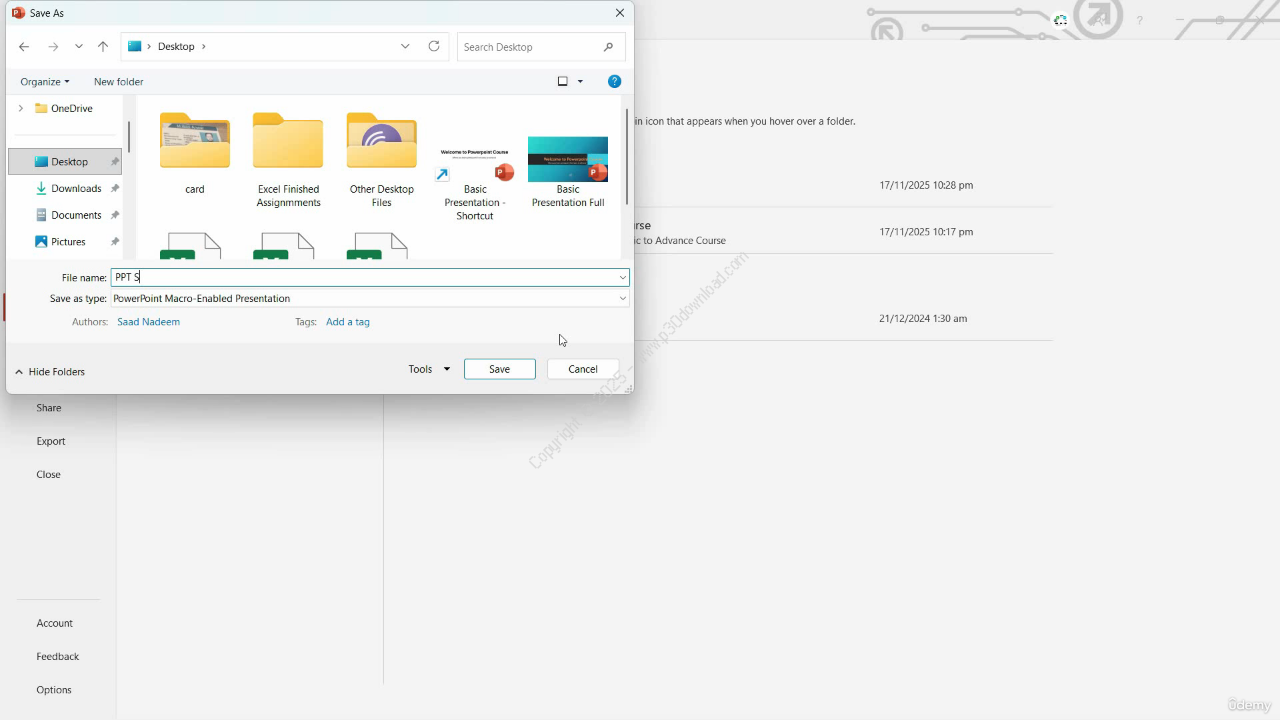Open Other Desktop Files folder
The width and height of the screenshot is (1280, 720).
point(381,159)
